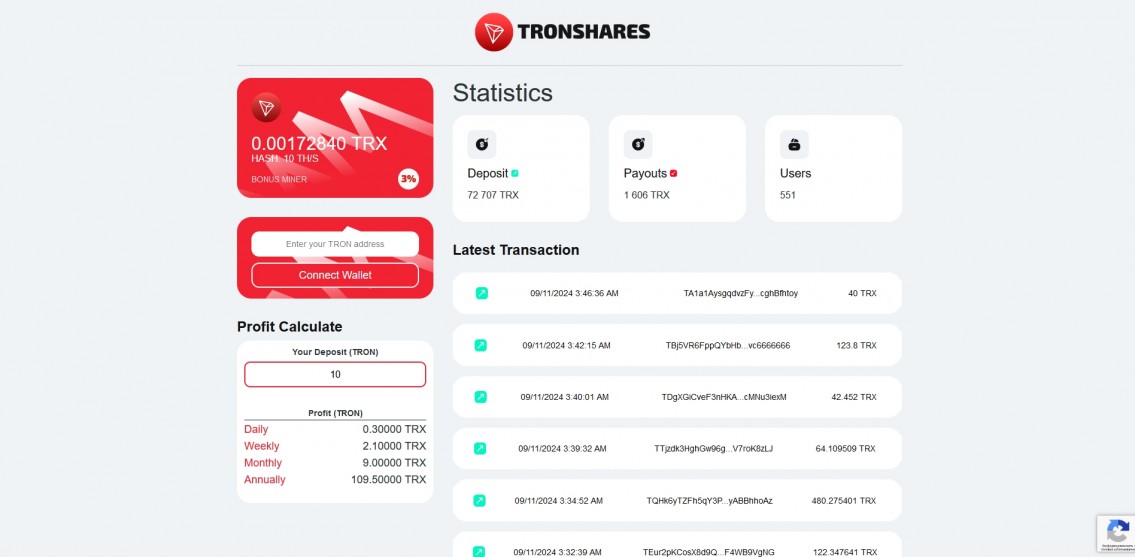Image resolution: width=1135 pixels, height=557 pixels.
Task: Click the Payouts money bag icon
Action: (638, 144)
